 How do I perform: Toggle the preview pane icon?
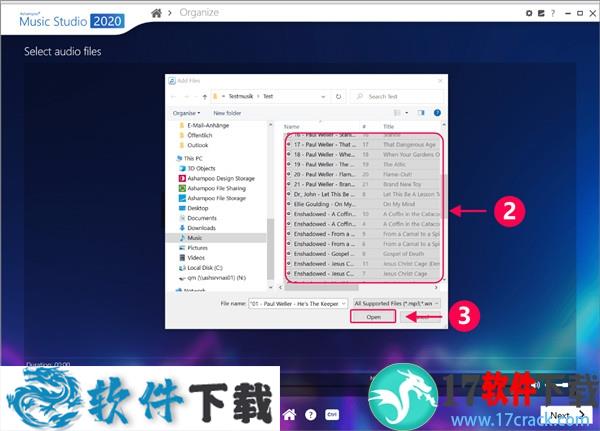click(x=421, y=113)
